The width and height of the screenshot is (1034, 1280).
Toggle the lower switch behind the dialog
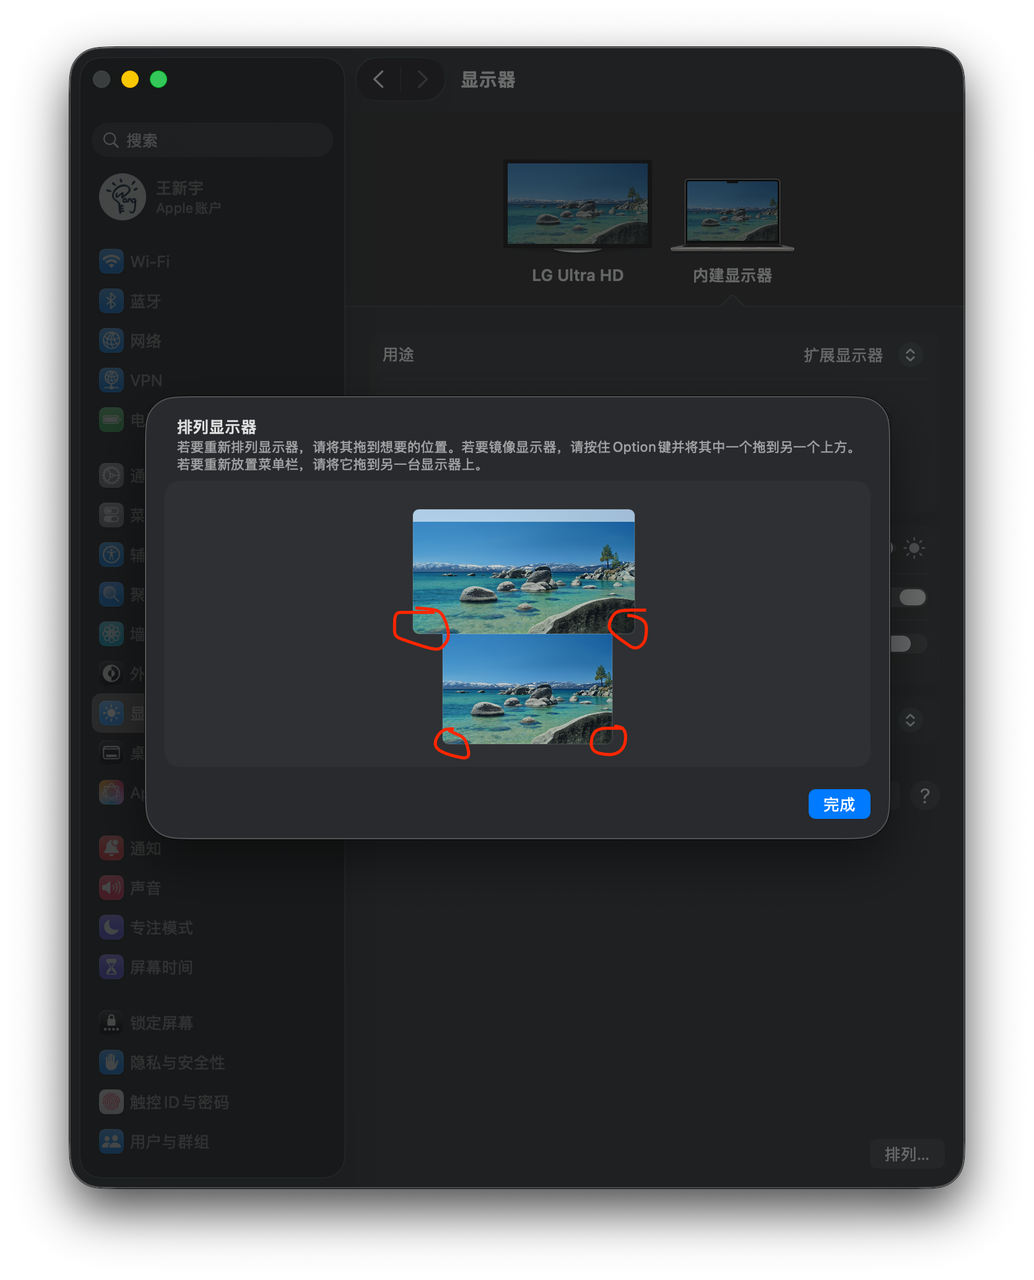pyautogui.click(x=905, y=643)
